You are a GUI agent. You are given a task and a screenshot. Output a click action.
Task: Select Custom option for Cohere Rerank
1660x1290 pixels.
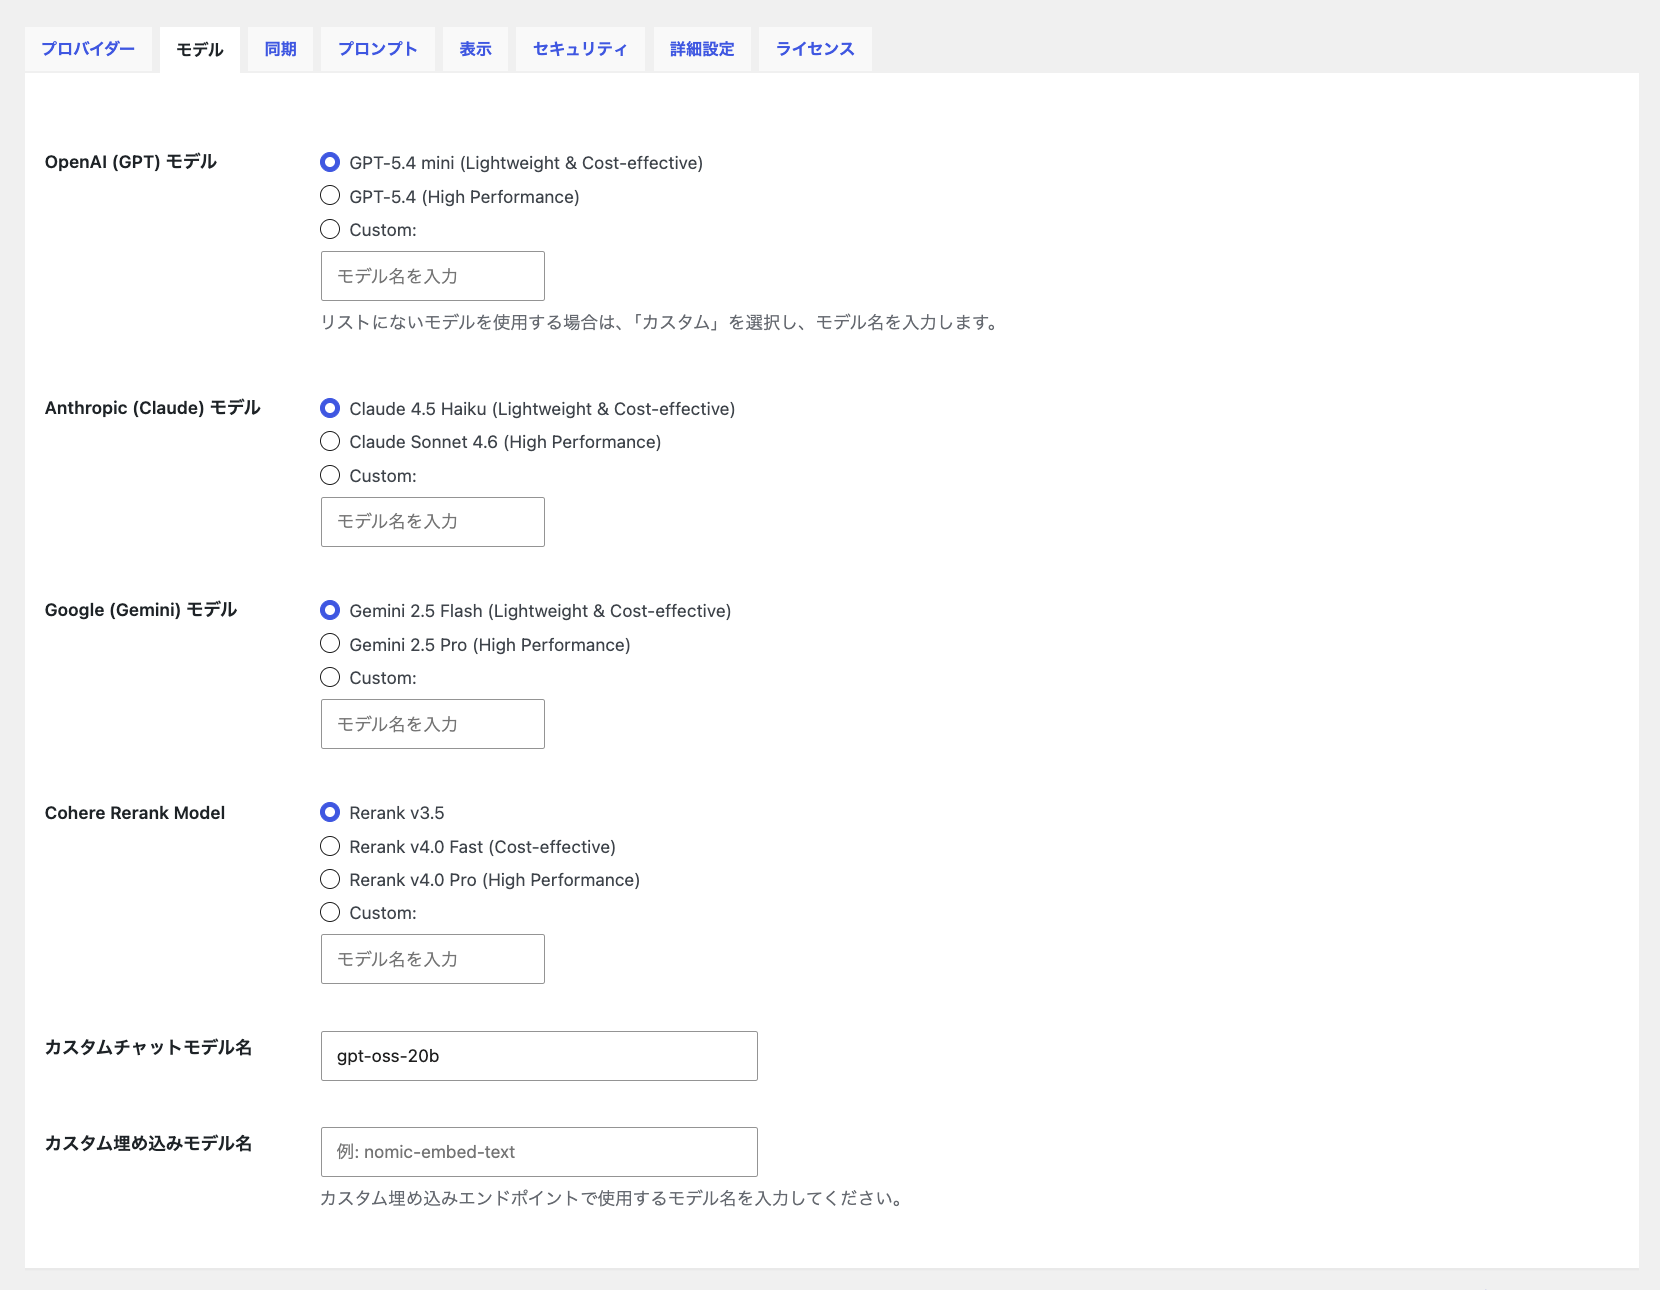330,912
